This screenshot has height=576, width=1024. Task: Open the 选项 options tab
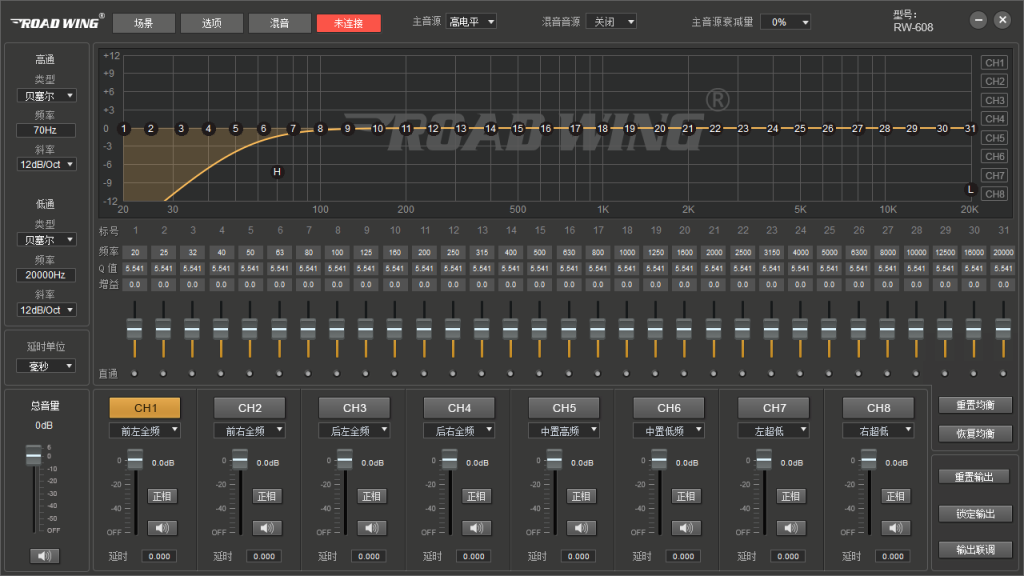pos(212,23)
